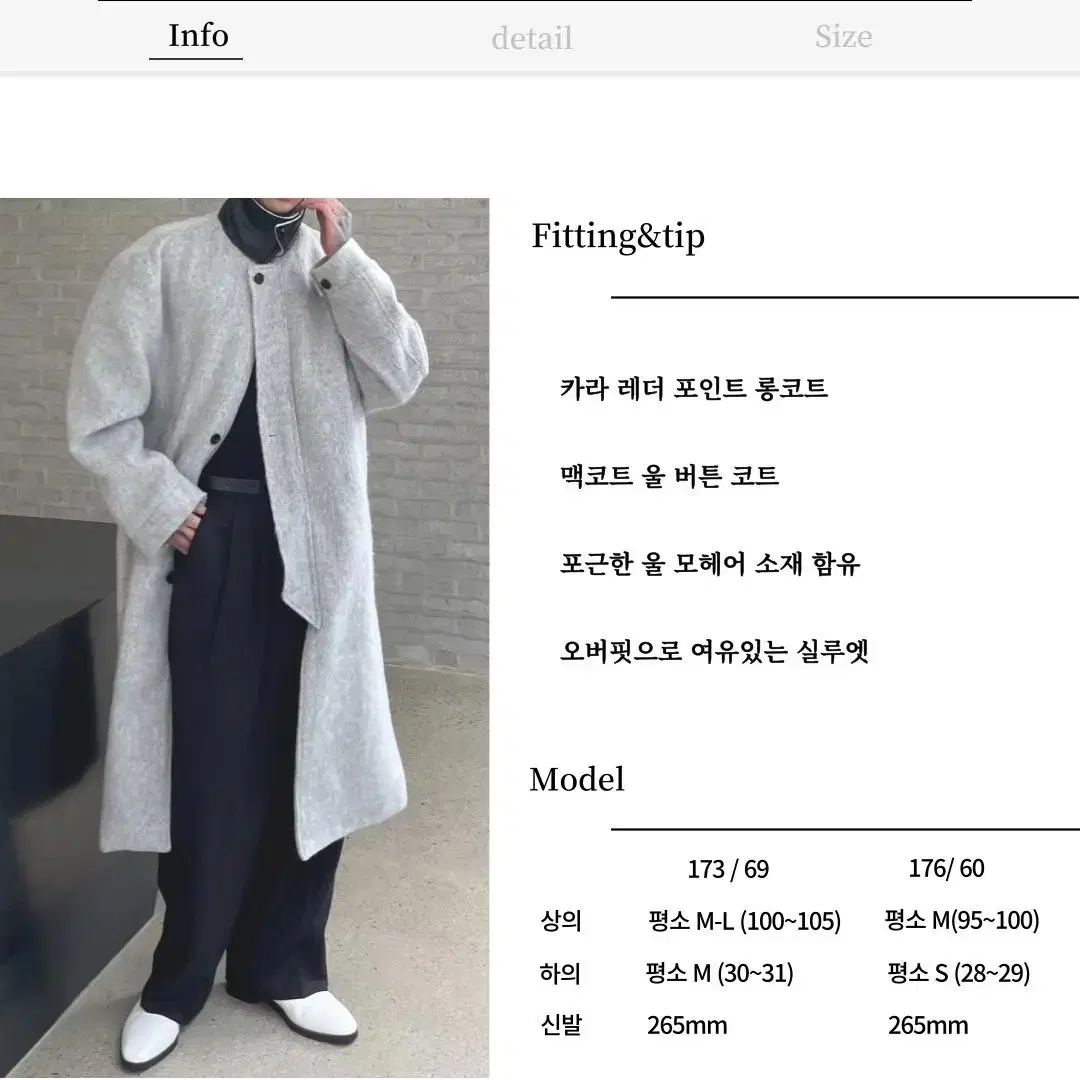Select the text 카라 레더 포인트 롱코트
Viewport: 1080px width, 1080px height.
point(694,388)
